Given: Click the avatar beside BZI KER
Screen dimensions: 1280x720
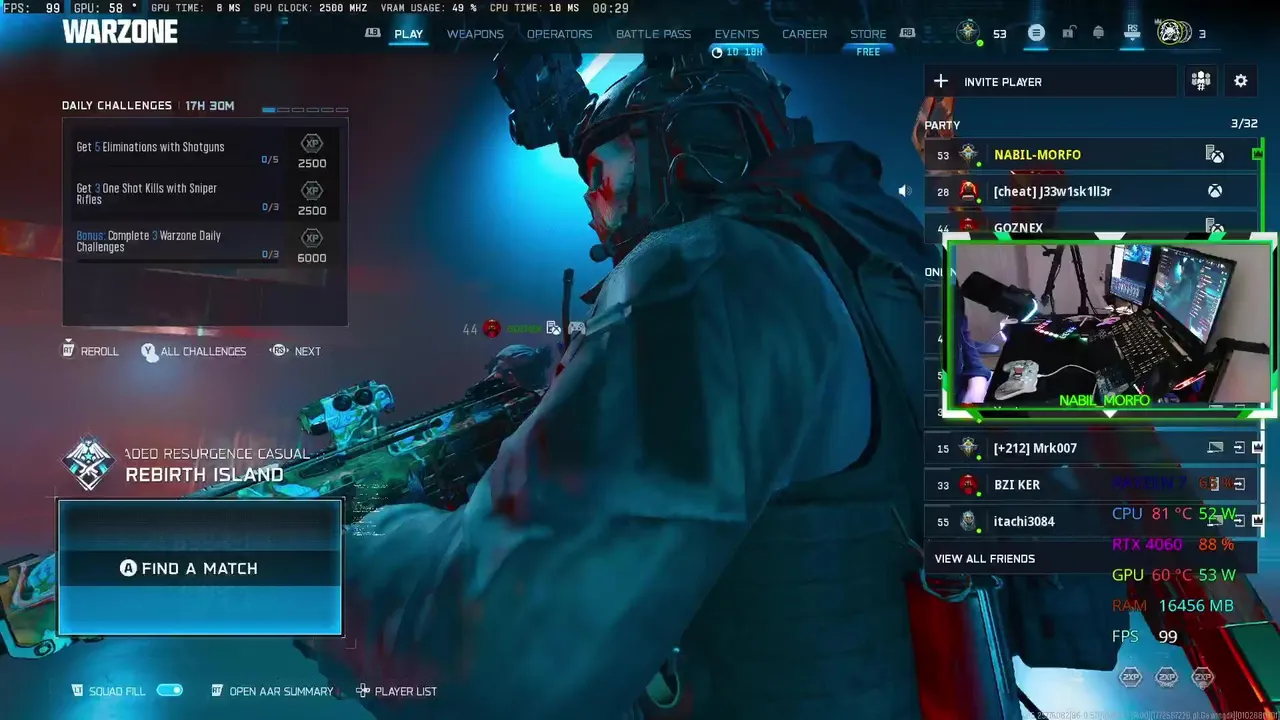Looking at the screenshot, I should 968,484.
